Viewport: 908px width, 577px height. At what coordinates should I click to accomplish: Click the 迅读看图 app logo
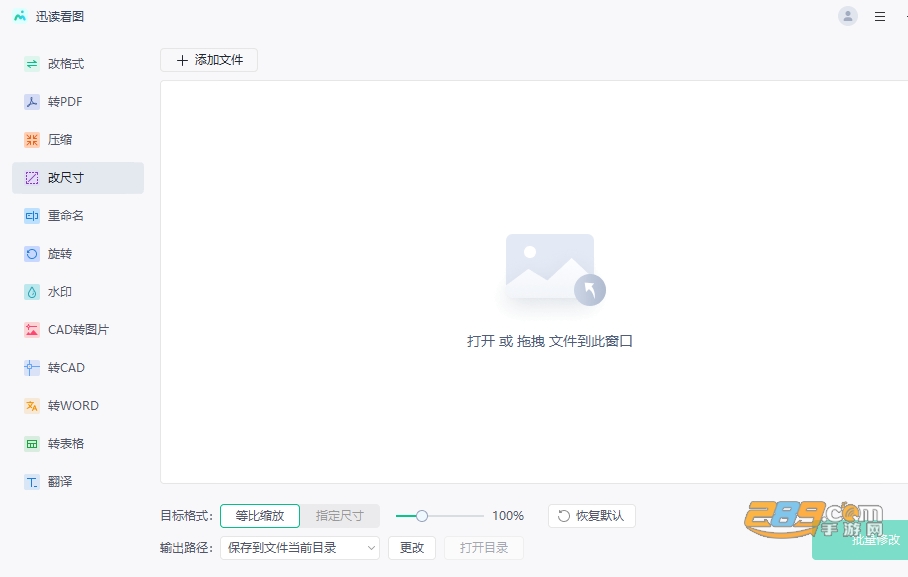click(x=20, y=16)
